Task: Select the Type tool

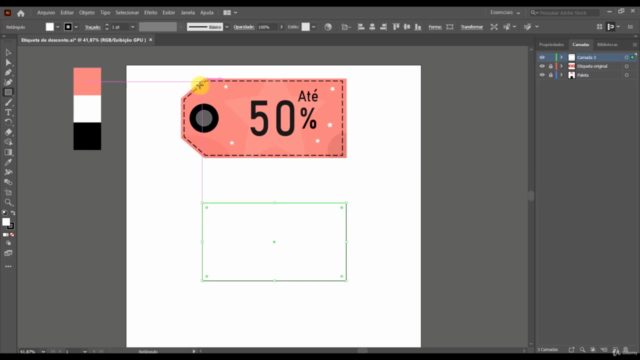Action: (8, 112)
